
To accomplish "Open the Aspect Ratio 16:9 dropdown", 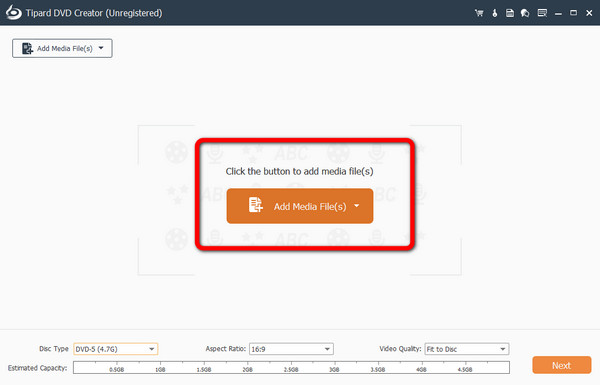I will [291, 349].
